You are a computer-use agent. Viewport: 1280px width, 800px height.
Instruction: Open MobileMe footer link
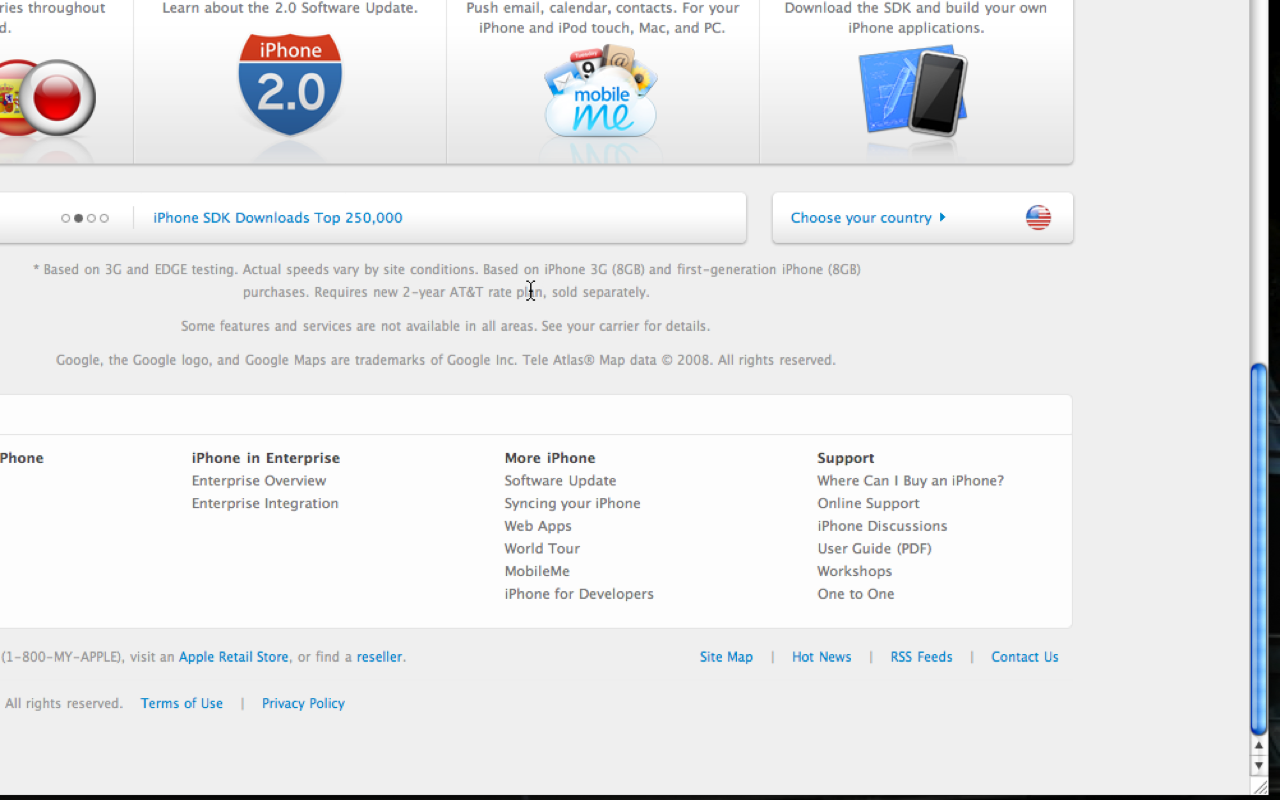point(537,571)
